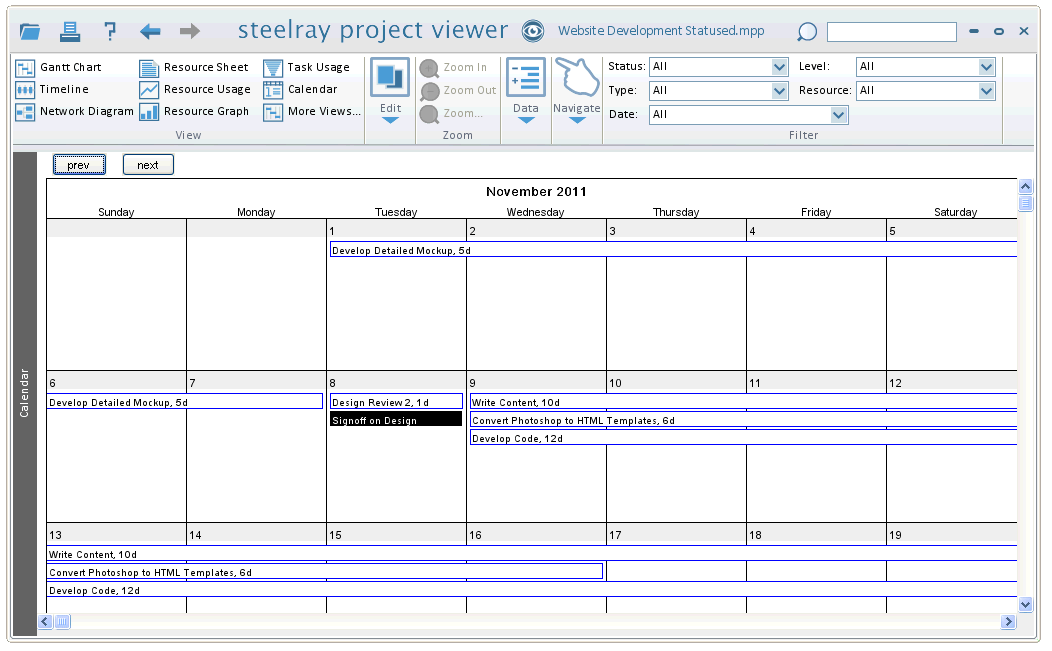Open the Network Diagram view
Image resolution: width=1052 pixels, height=651 pixels.
(74, 112)
